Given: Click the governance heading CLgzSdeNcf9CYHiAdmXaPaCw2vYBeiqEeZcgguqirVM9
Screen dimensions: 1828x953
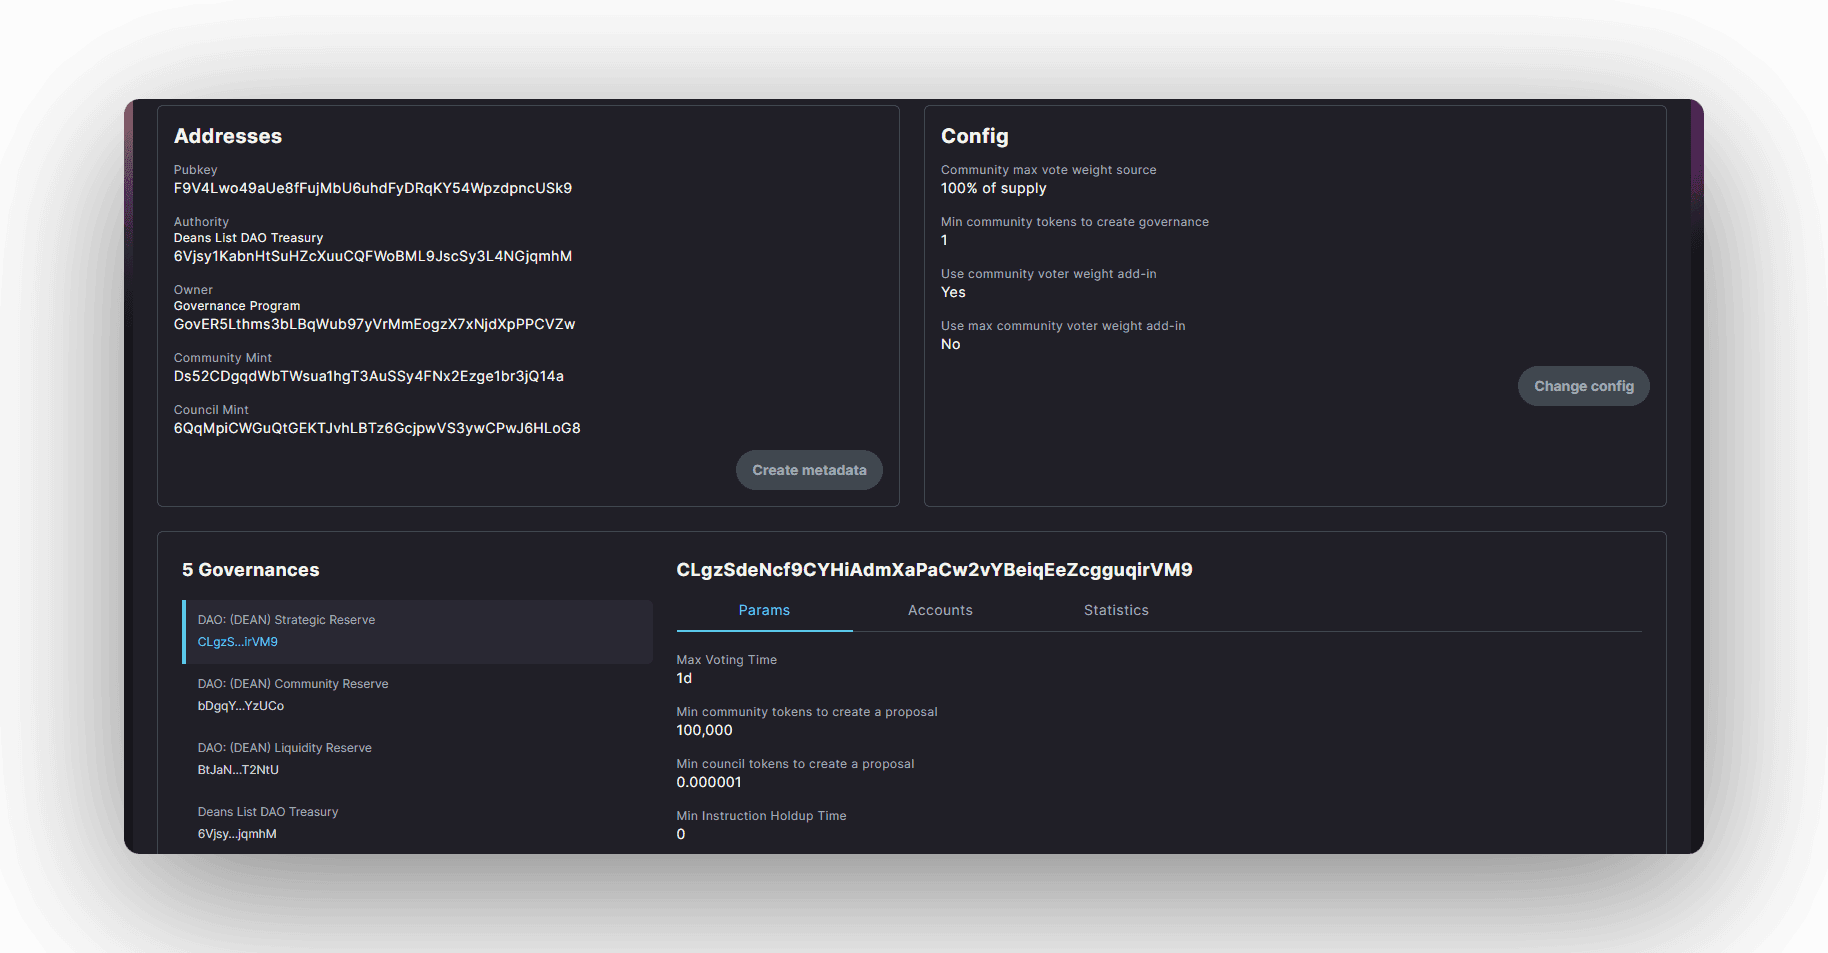Looking at the screenshot, I should click(x=935, y=569).
